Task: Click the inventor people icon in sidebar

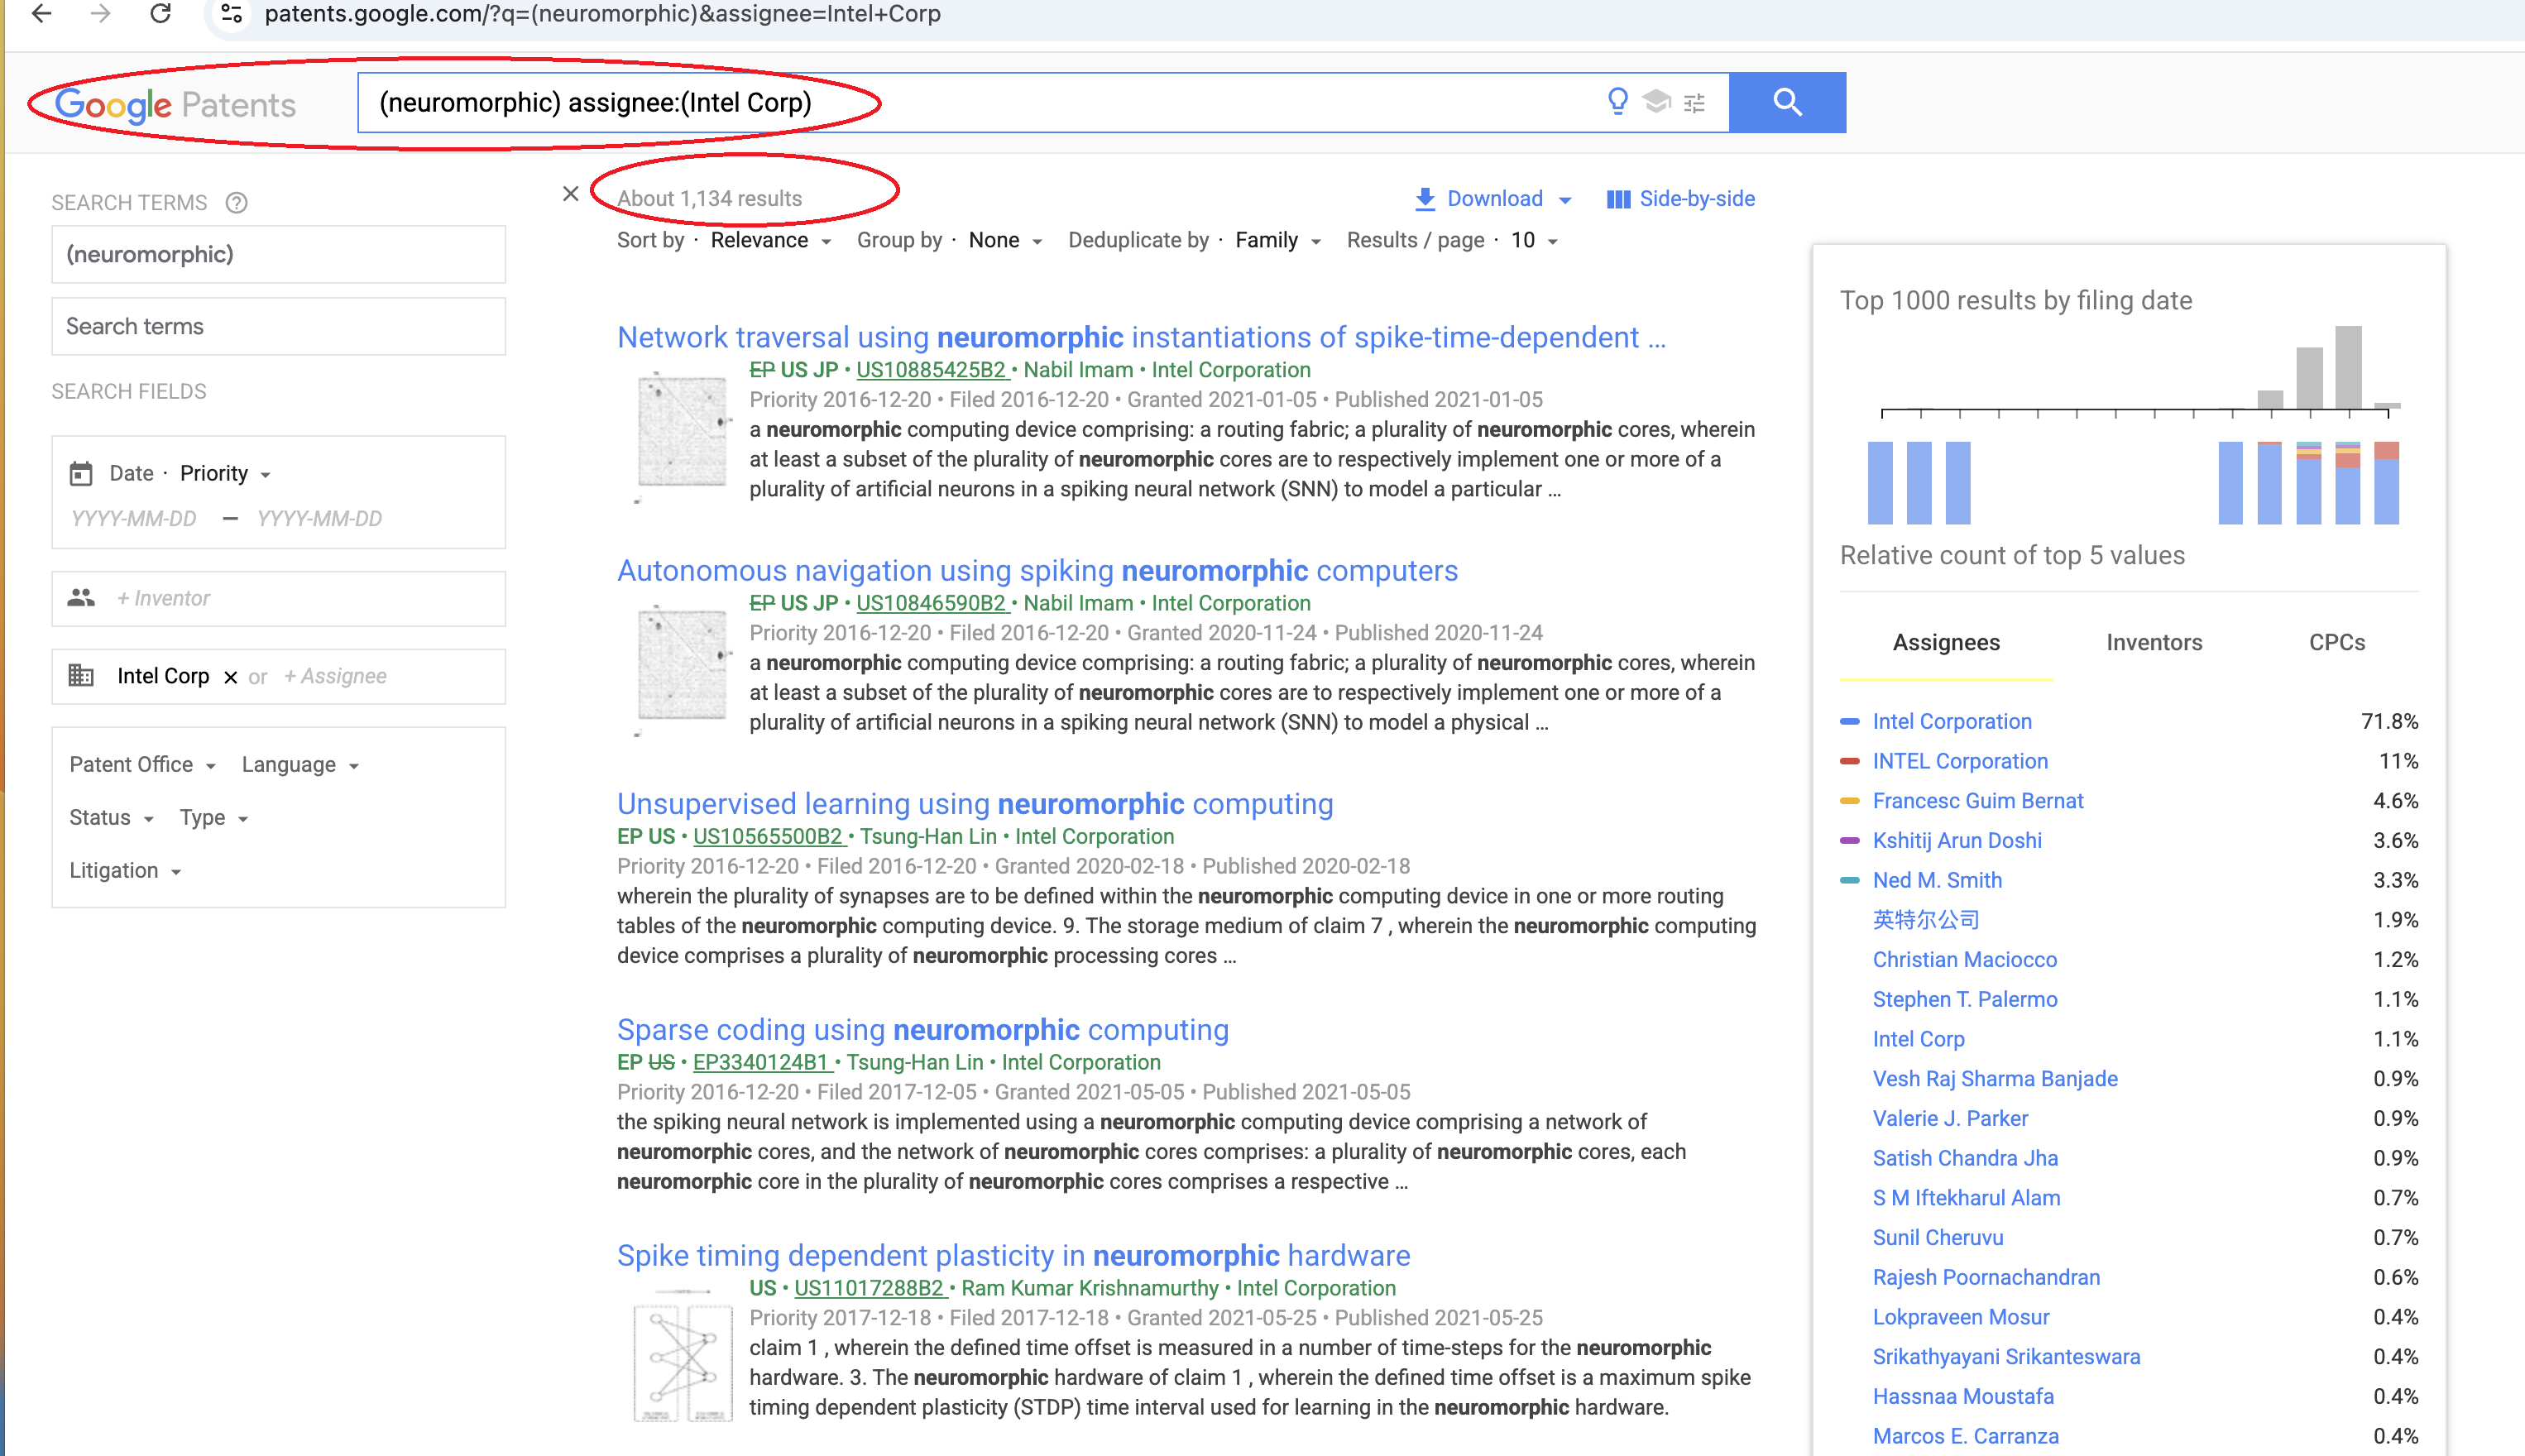Action: [x=81, y=597]
